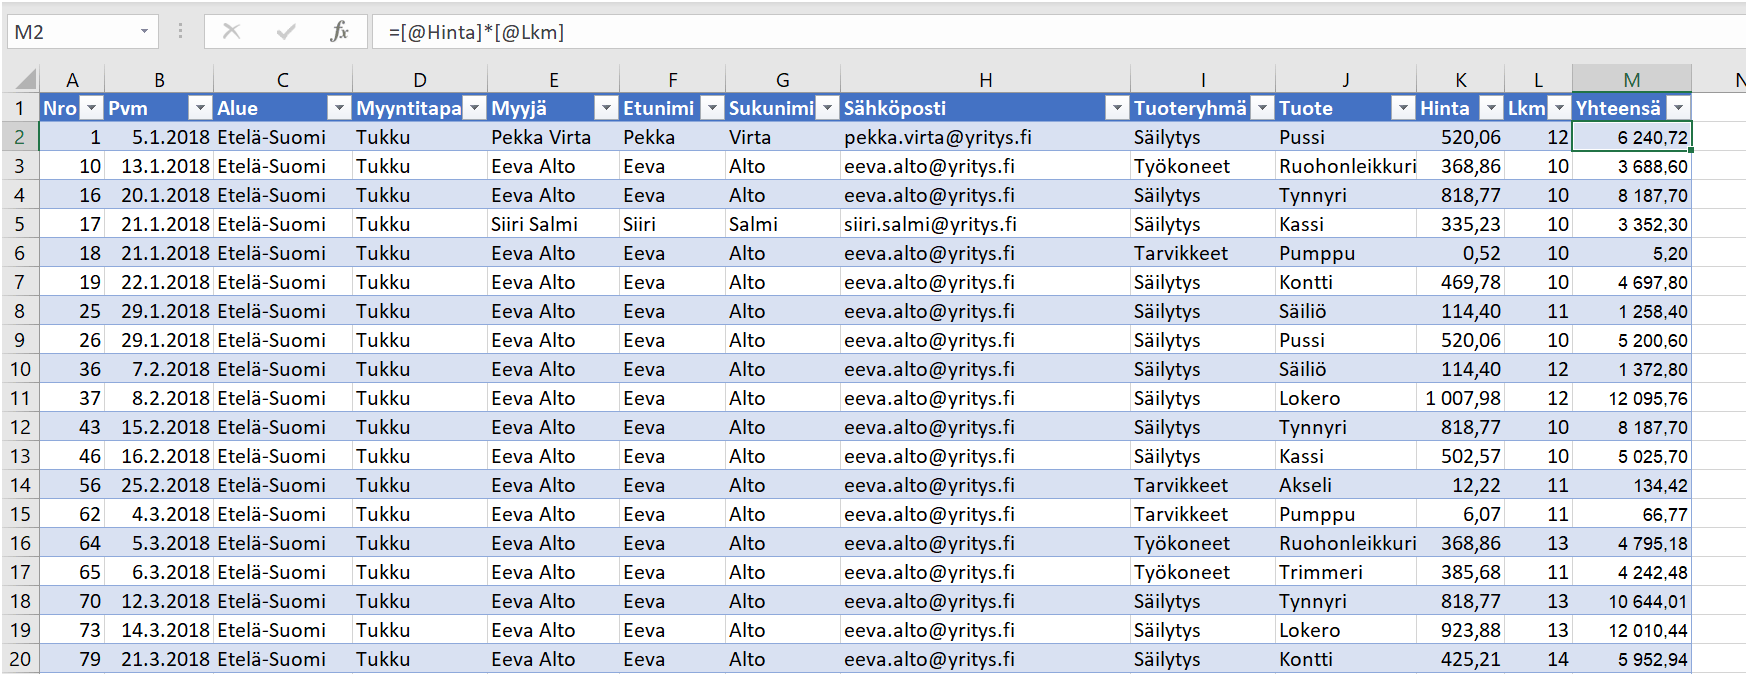Select the Lokero cell in row 11

click(x=1346, y=398)
